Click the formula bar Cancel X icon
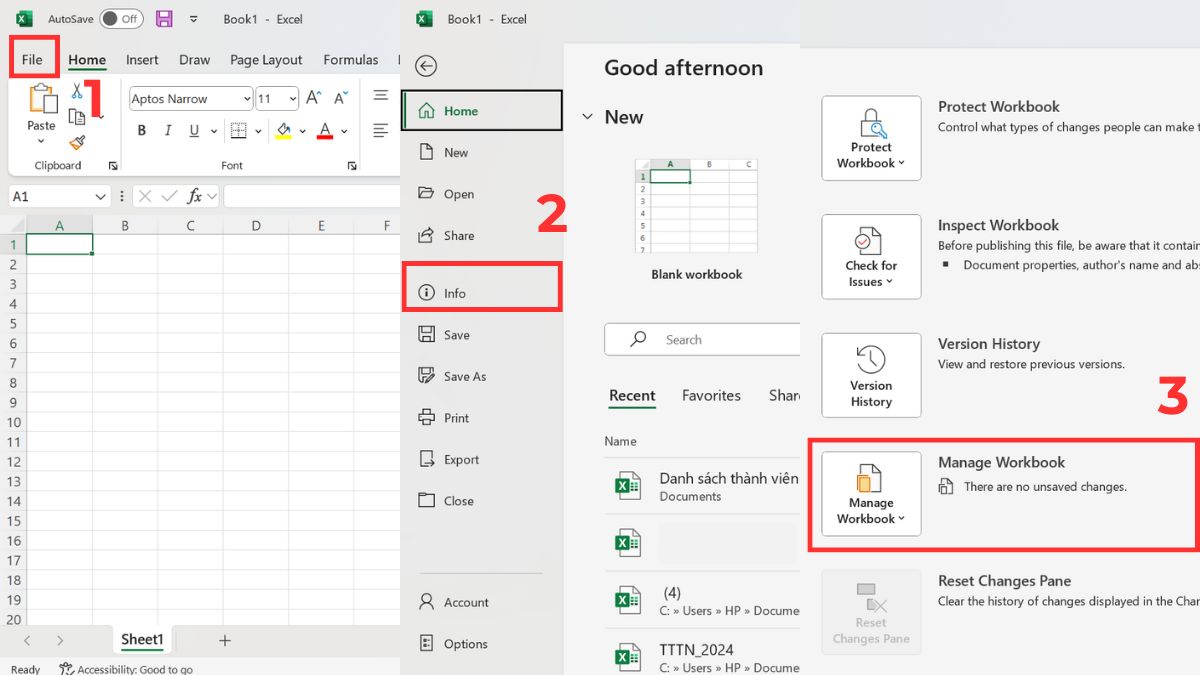The height and width of the screenshot is (675, 1200). [144, 197]
